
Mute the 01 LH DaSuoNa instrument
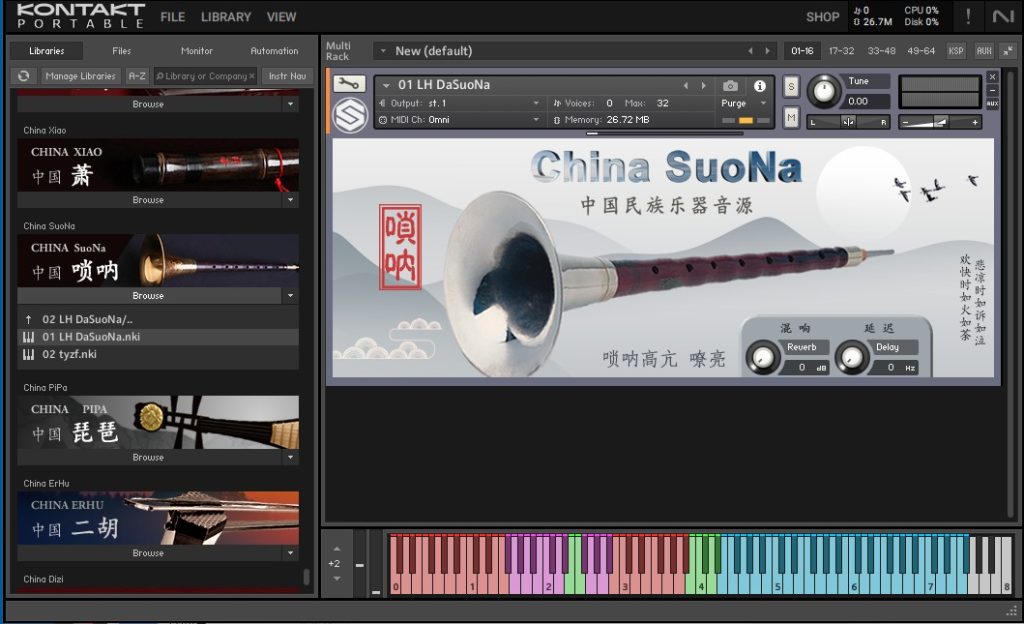791,117
